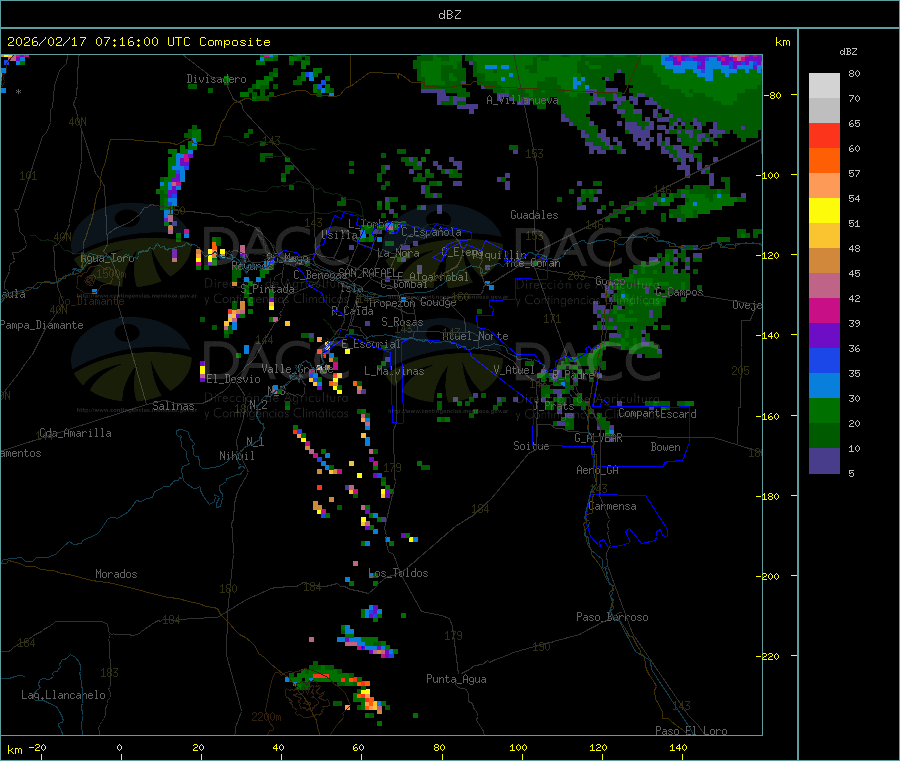Select the 36 dBZ blue color swatch
This screenshot has height=761, width=900.
tap(824, 360)
